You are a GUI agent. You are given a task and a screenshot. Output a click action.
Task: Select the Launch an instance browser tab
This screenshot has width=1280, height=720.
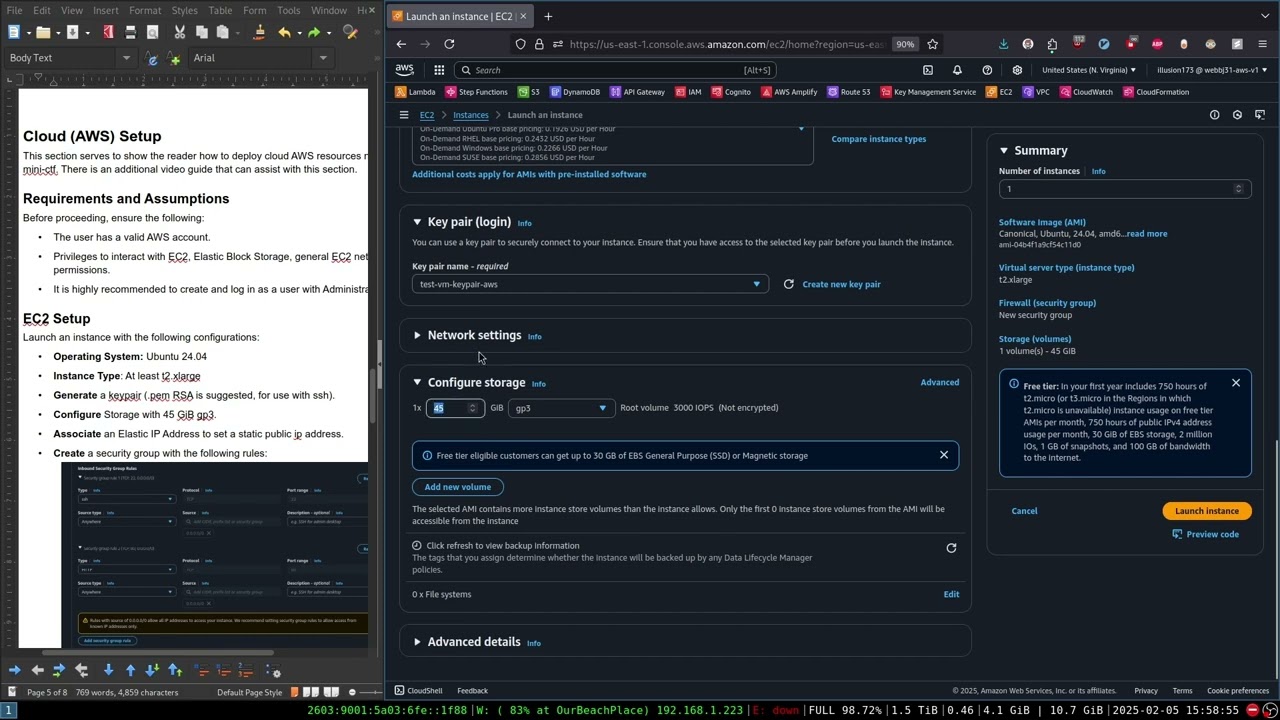coord(460,16)
